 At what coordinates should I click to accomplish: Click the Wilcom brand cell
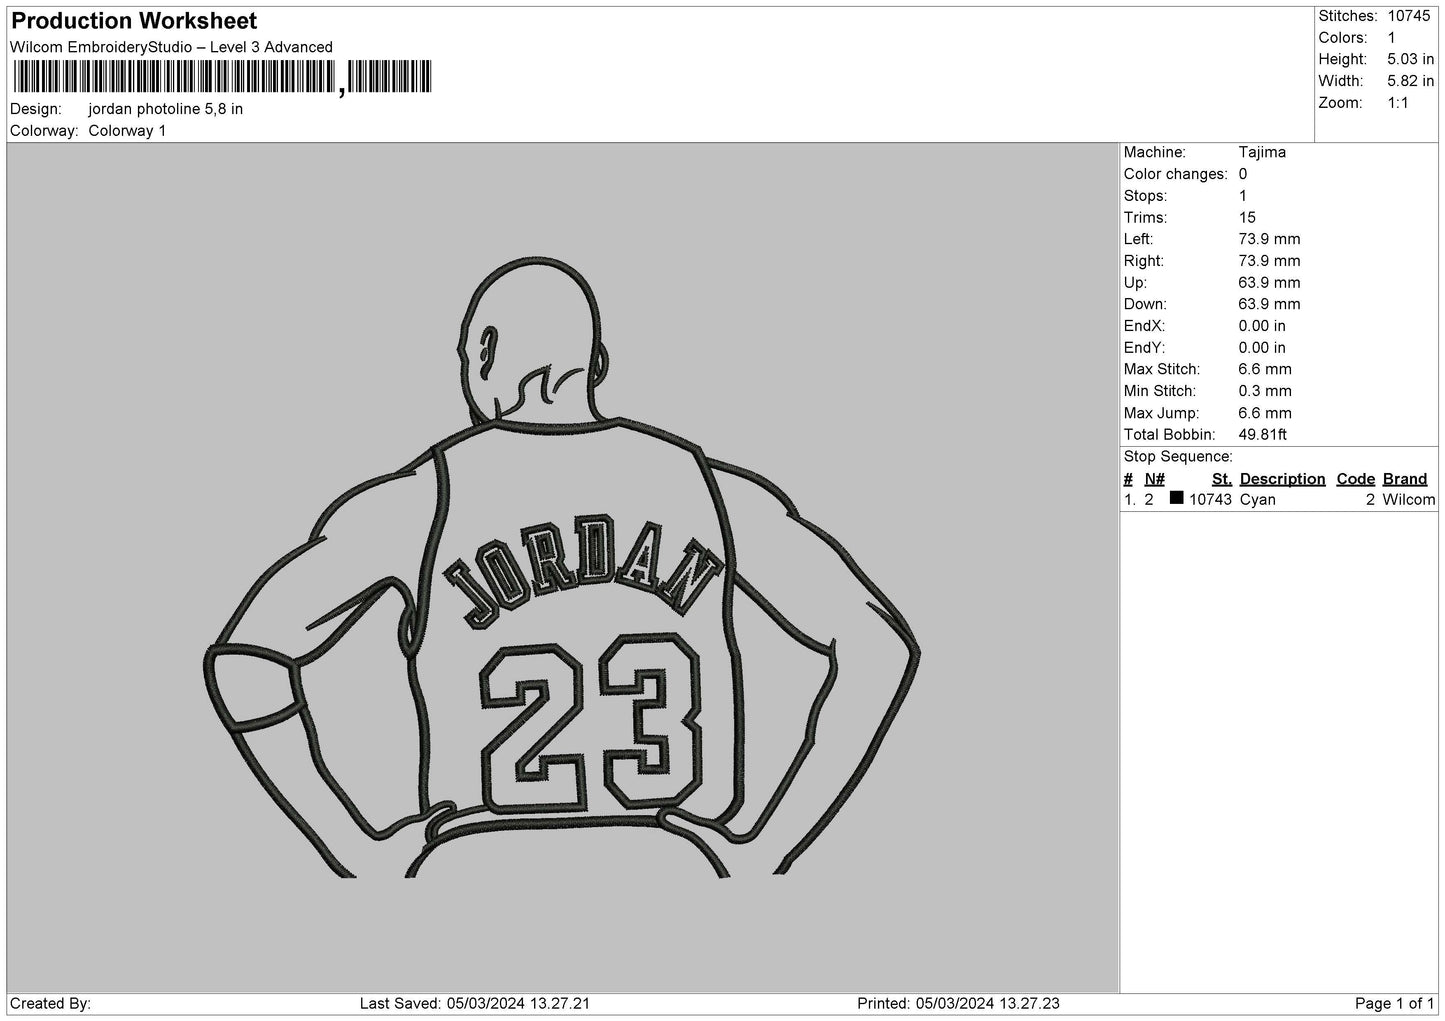tap(1409, 500)
